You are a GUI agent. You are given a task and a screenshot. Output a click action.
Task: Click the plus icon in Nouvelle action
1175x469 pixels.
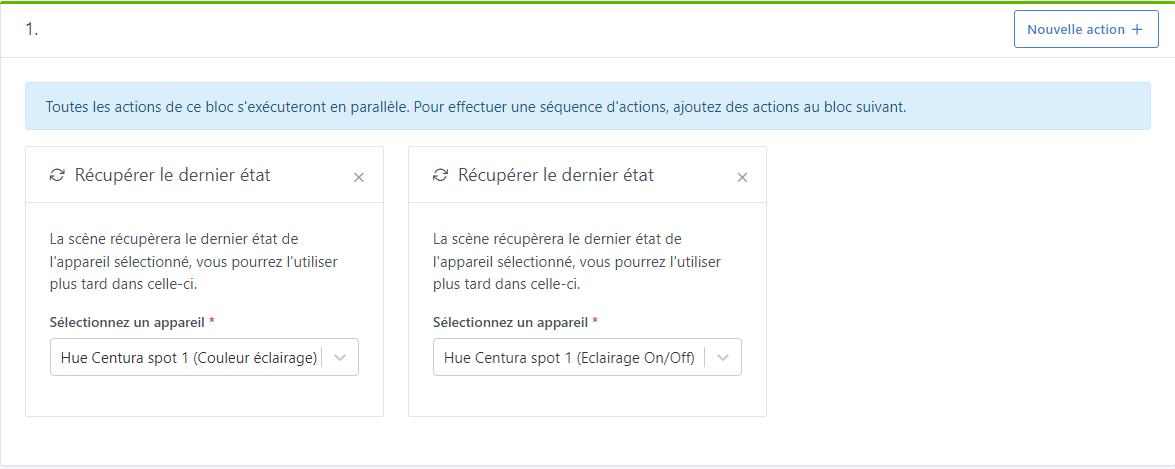tap(1137, 30)
